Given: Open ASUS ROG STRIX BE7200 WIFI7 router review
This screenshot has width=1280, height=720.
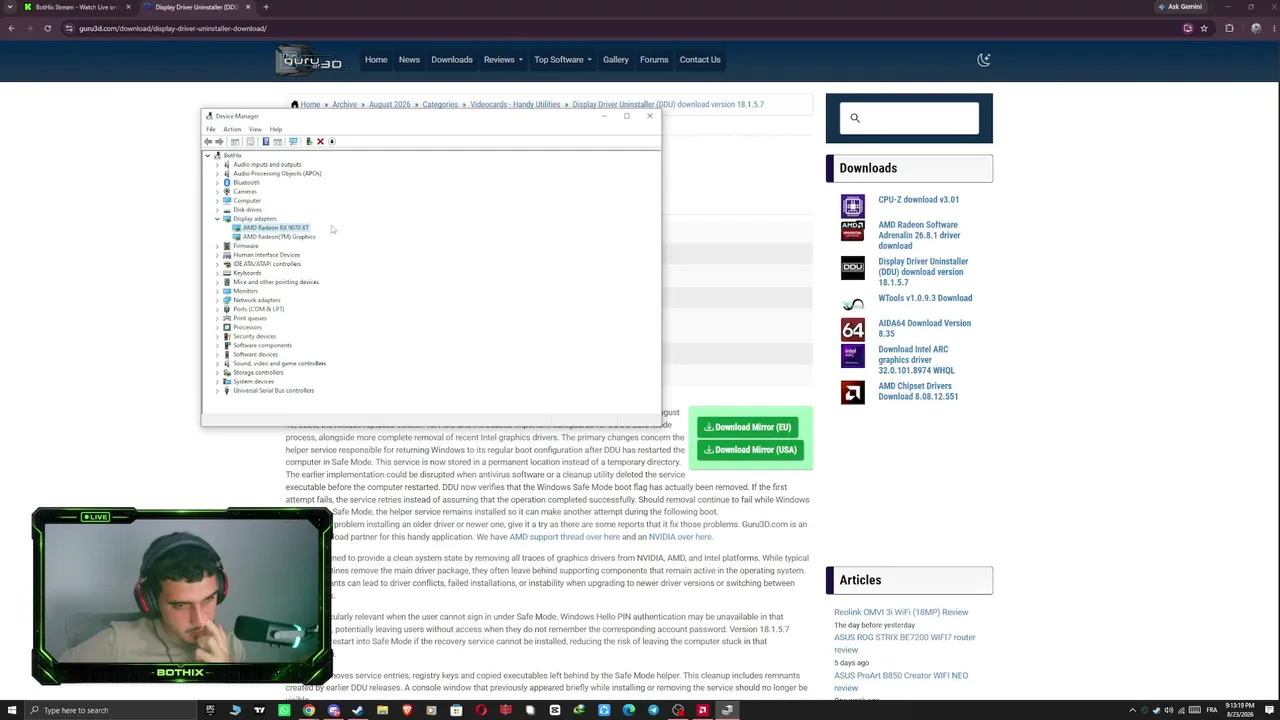Looking at the screenshot, I should pyautogui.click(x=905, y=643).
